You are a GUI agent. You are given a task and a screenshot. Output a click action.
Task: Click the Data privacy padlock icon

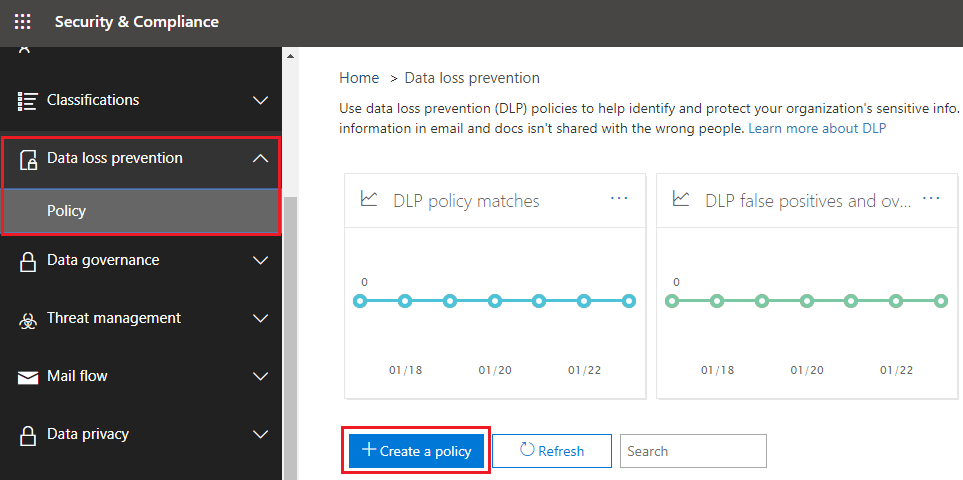point(28,435)
